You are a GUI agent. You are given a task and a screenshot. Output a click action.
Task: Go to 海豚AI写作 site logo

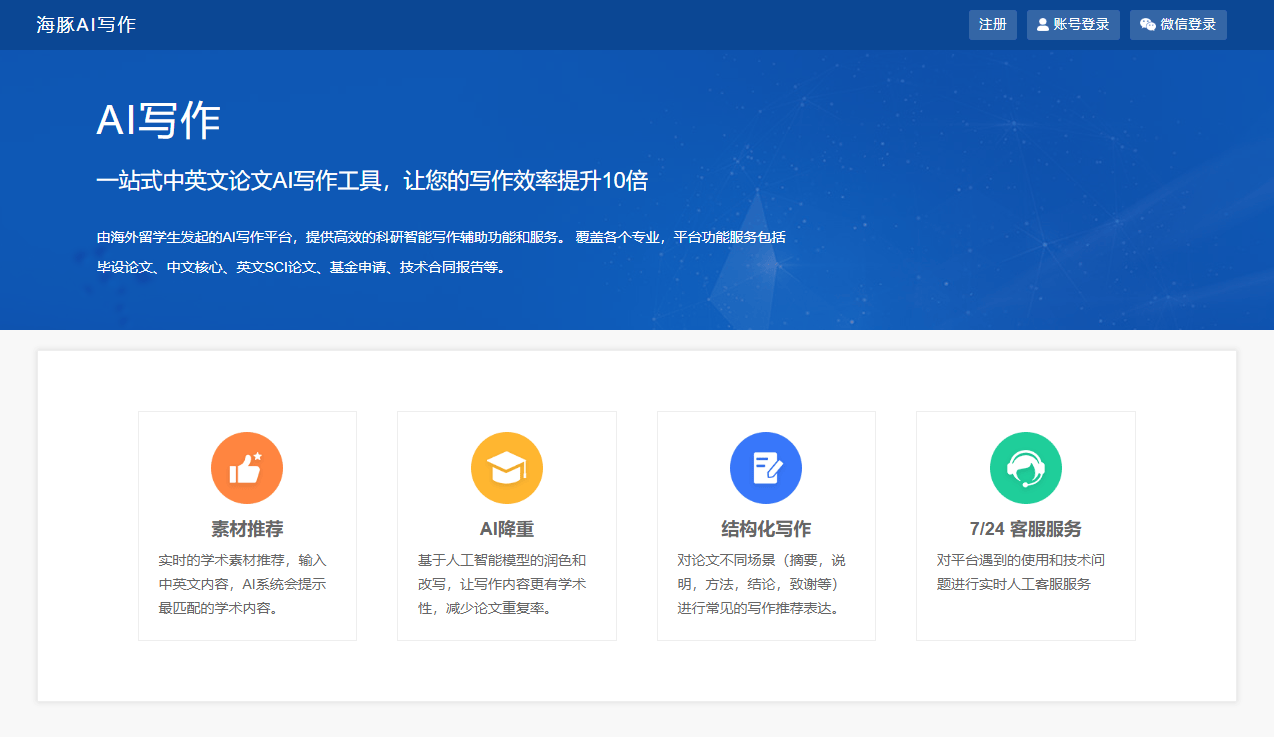click(x=86, y=25)
